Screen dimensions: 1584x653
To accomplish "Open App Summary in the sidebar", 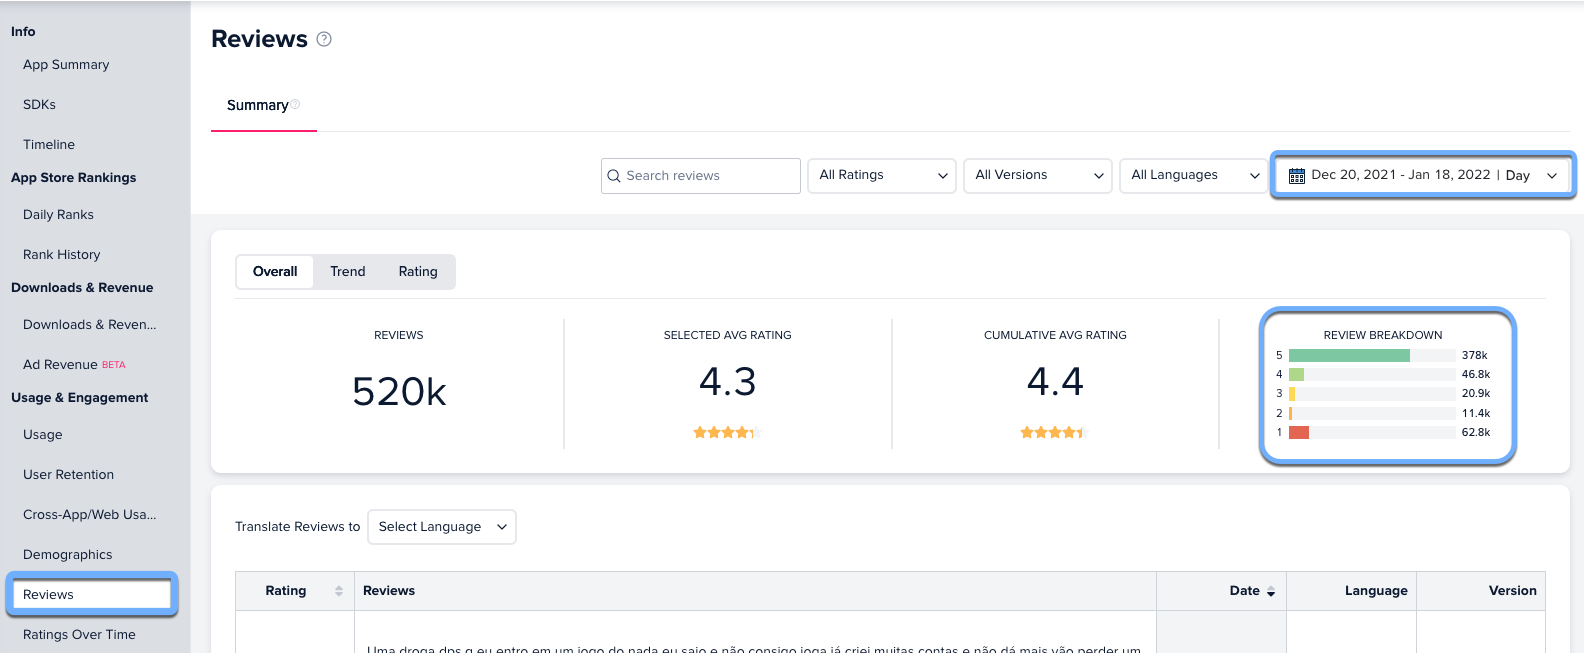I will [x=66, y=64].
